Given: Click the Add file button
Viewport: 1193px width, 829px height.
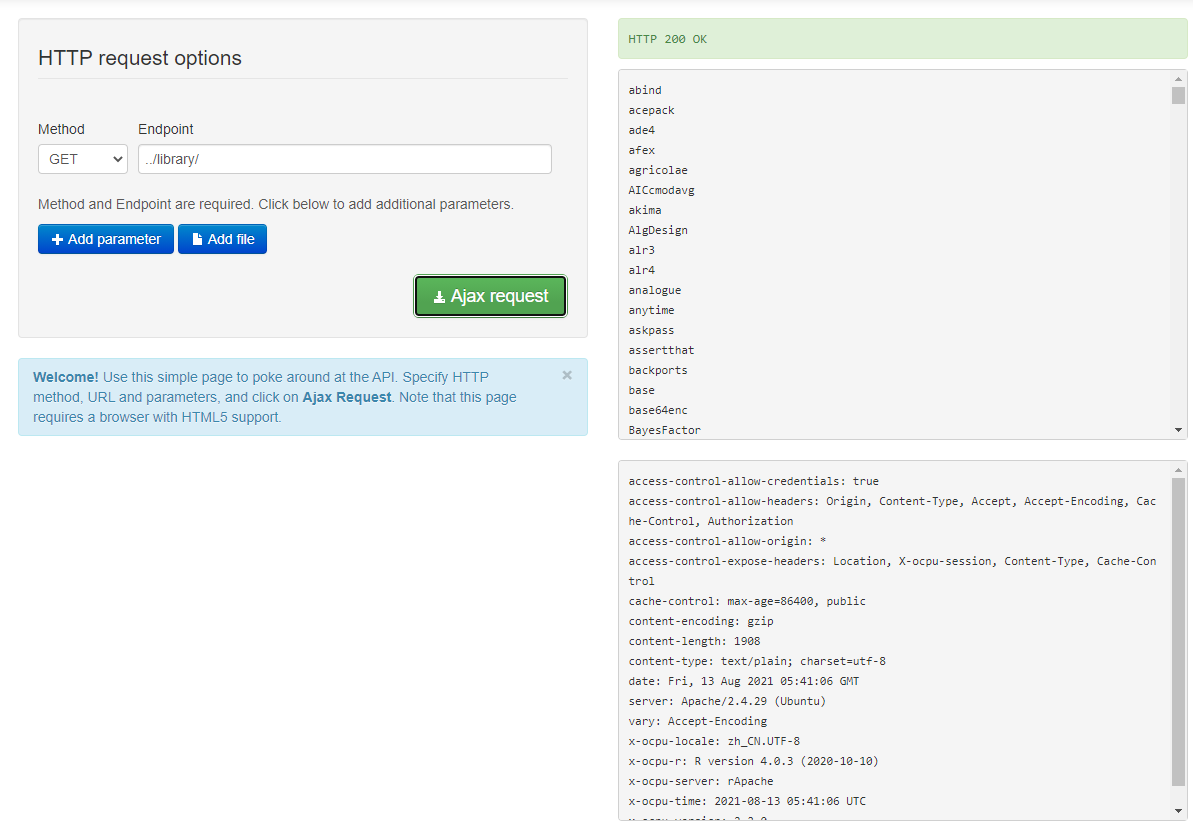Looking at the screenshot, I should pos(222,239).
